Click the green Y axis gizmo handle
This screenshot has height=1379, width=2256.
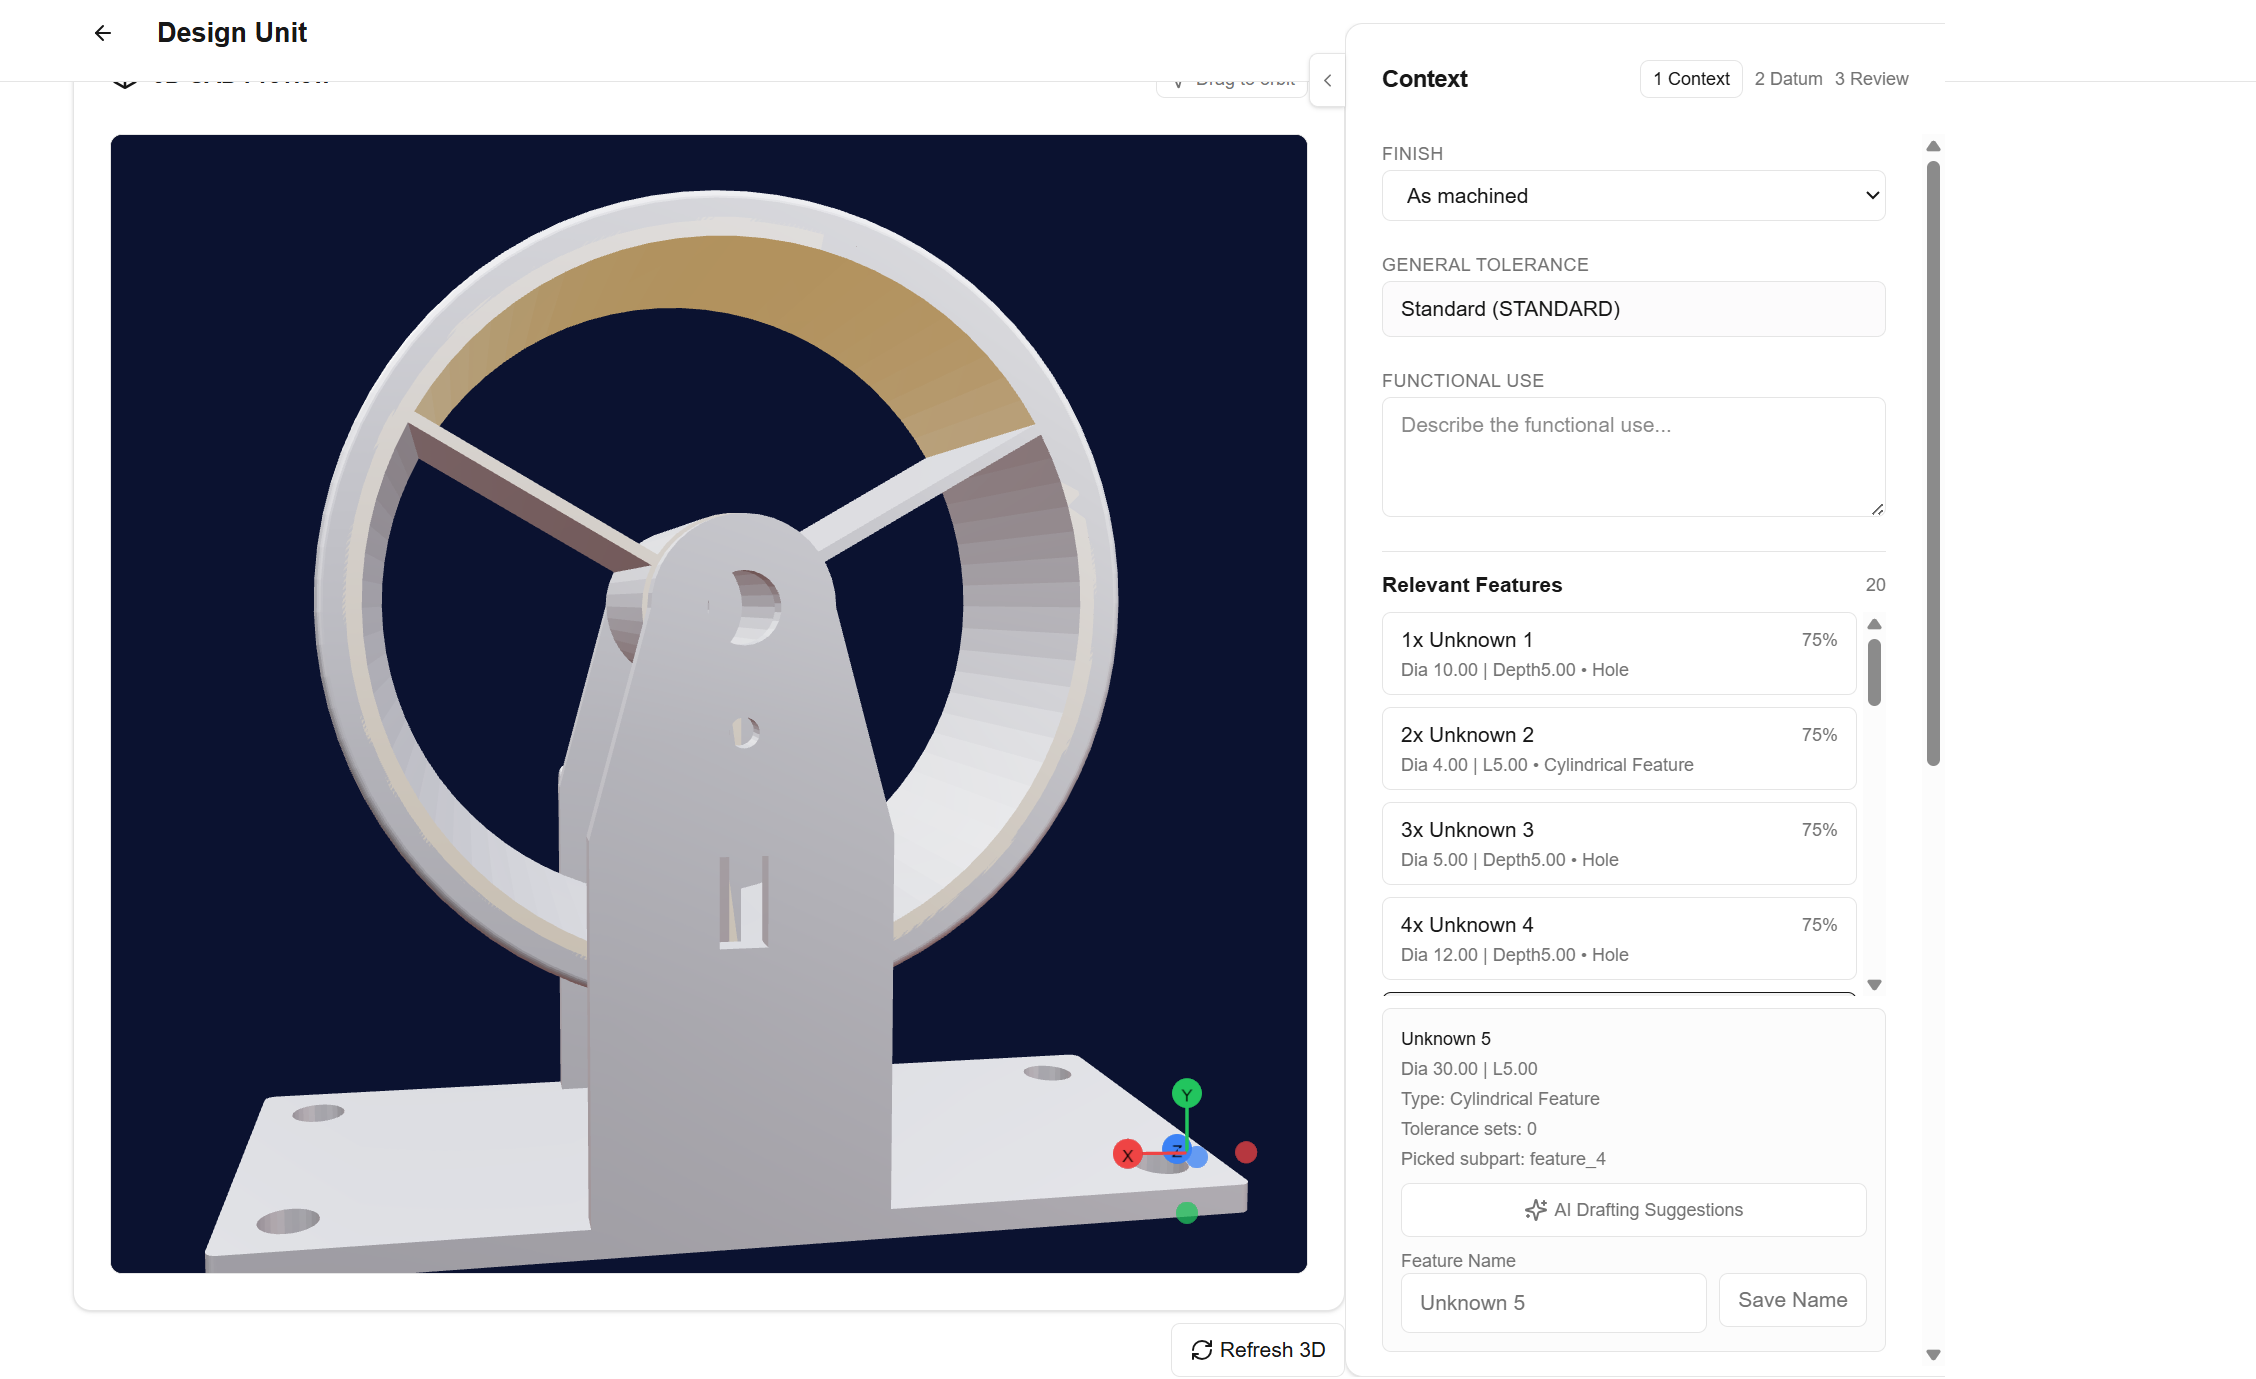tap(1187, 1094)
